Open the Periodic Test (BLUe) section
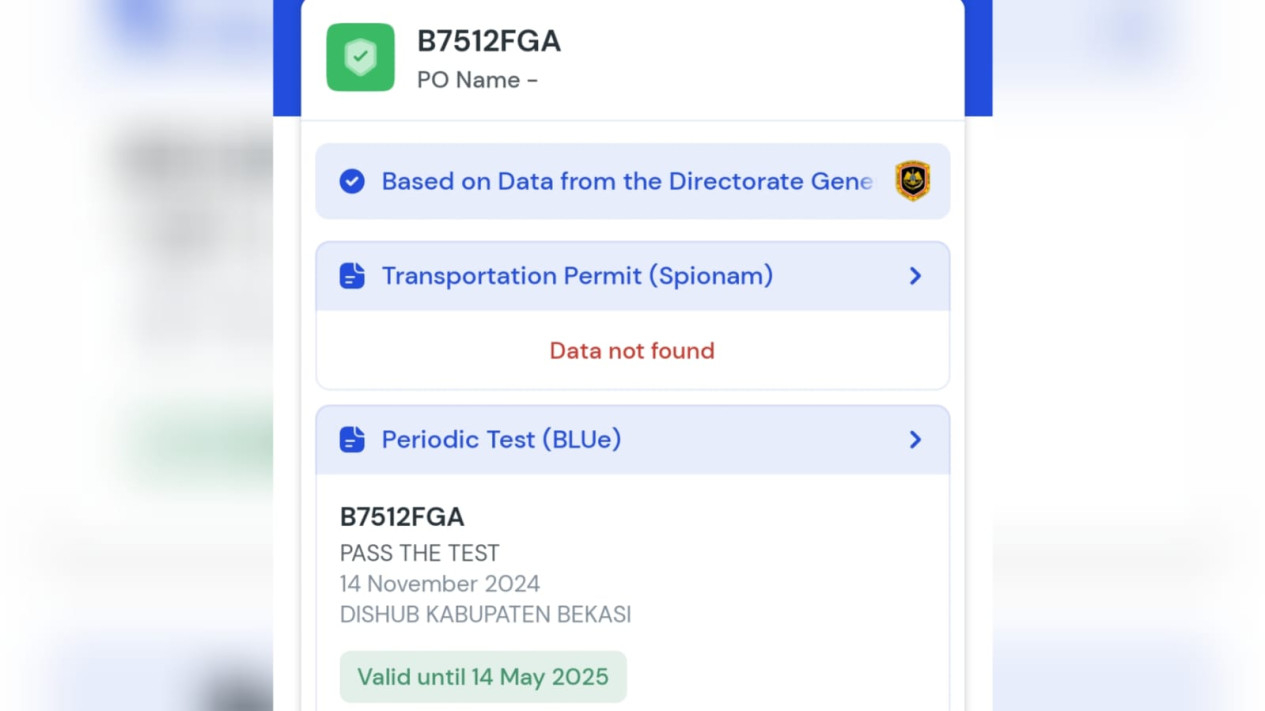Image resolution: width=1265 pixels, height=711 pixels. pyautogui.click(x=632, y=440)
